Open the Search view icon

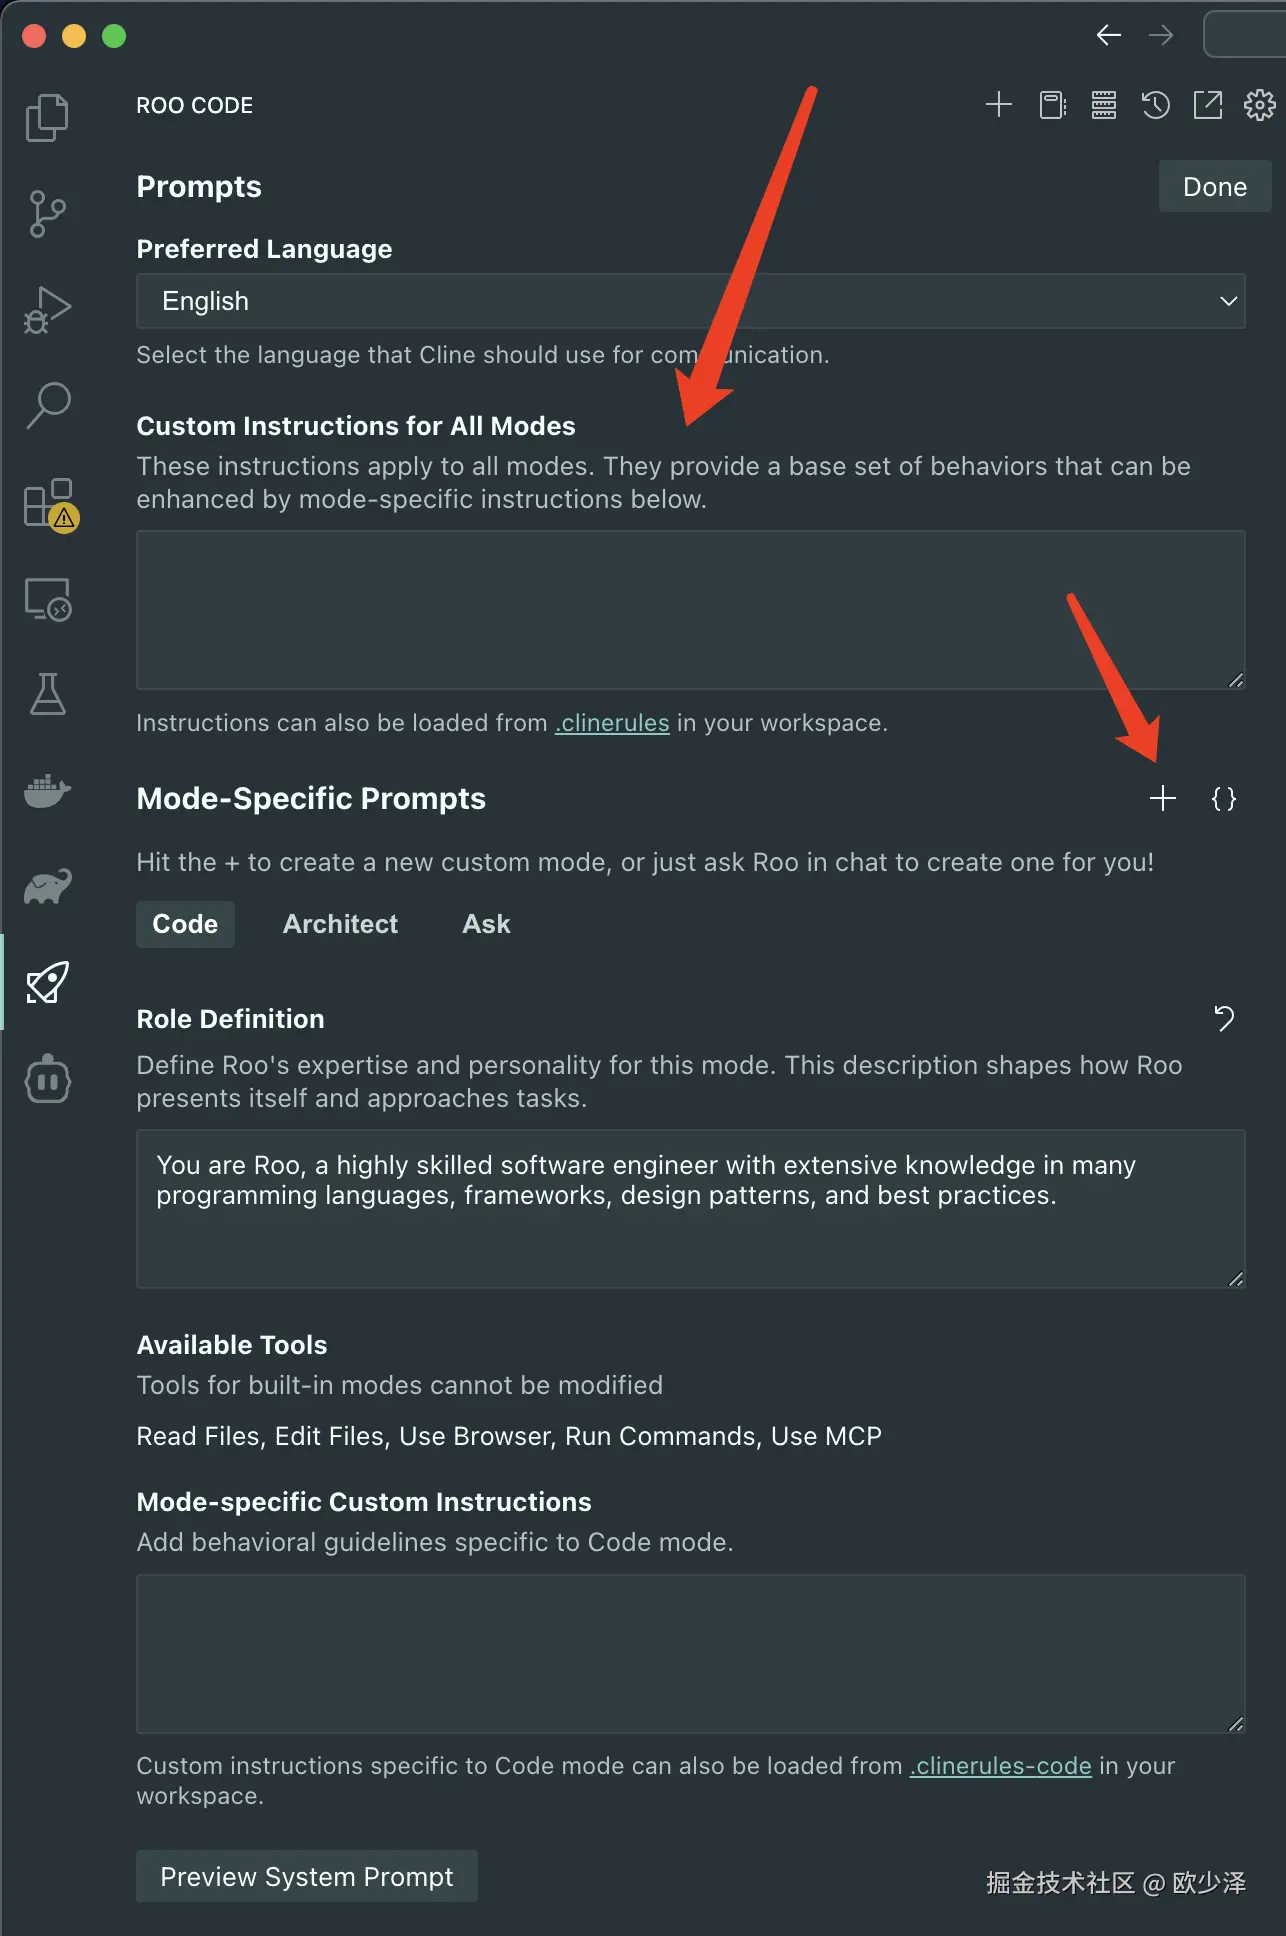(47, 406)
